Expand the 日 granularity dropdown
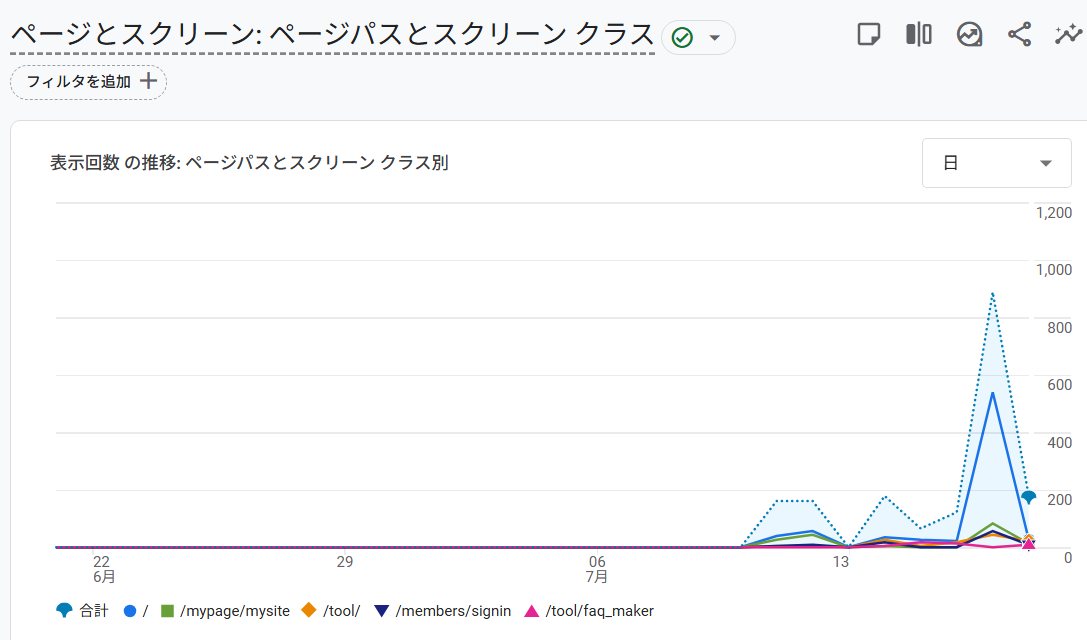The image size is (1087, 640). pos(996,163)
